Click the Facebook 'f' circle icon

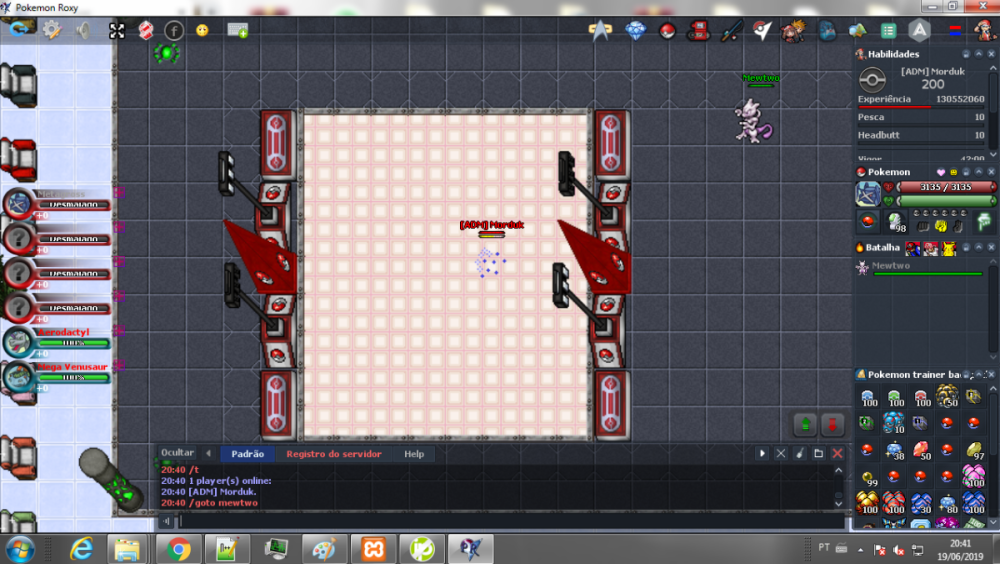pyautogui.click(x=174, y=31)
